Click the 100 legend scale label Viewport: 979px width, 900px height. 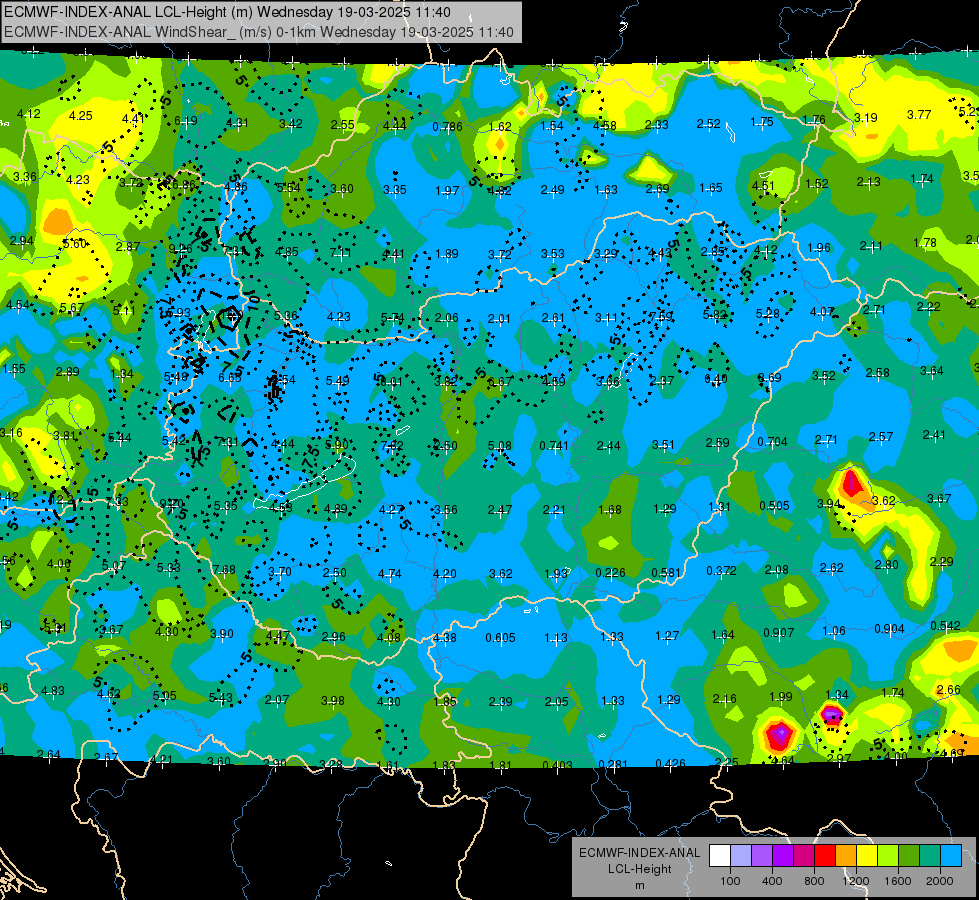730,881
